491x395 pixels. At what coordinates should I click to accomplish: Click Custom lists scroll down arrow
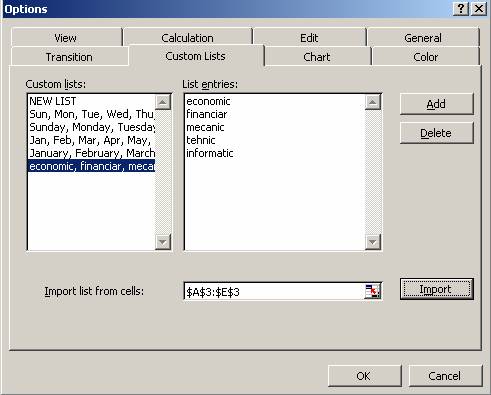pos(163,242)
